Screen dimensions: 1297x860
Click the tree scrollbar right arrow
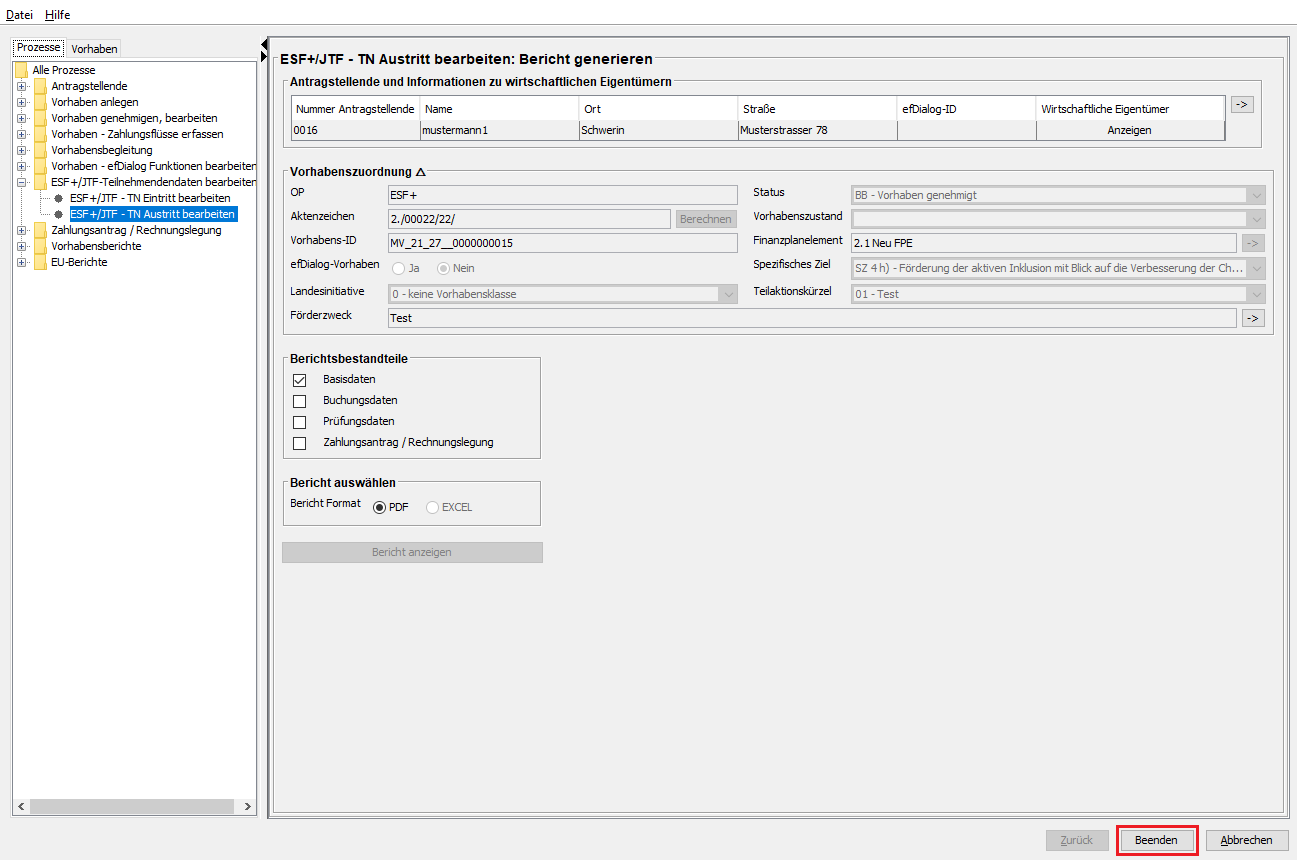(249, 806)
